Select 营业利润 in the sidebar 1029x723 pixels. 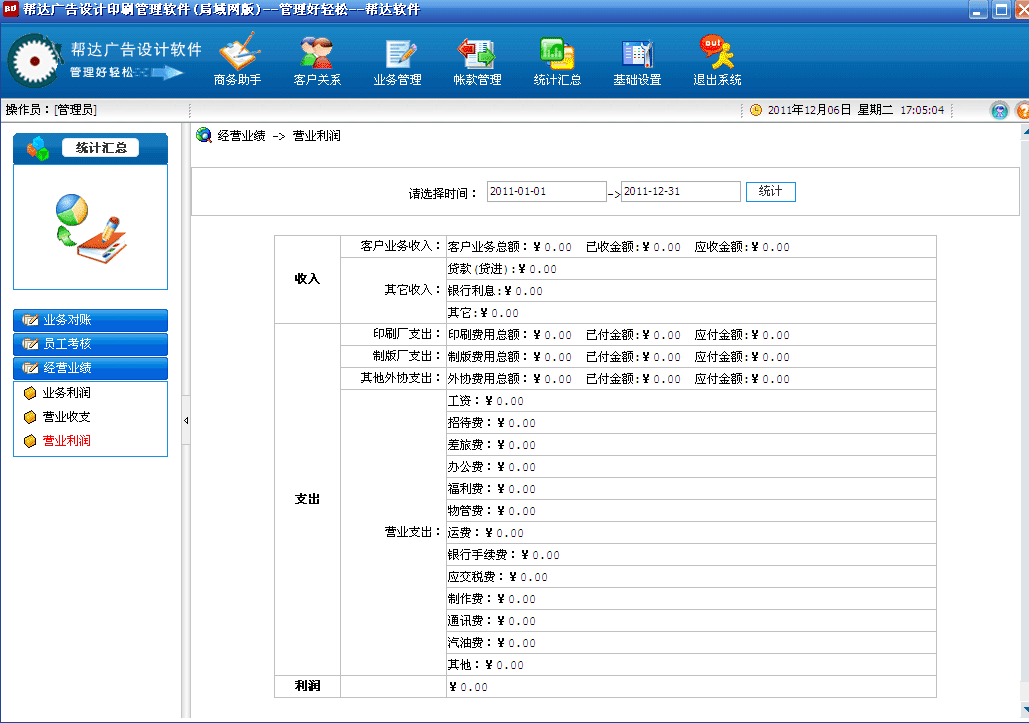point(66,441)
